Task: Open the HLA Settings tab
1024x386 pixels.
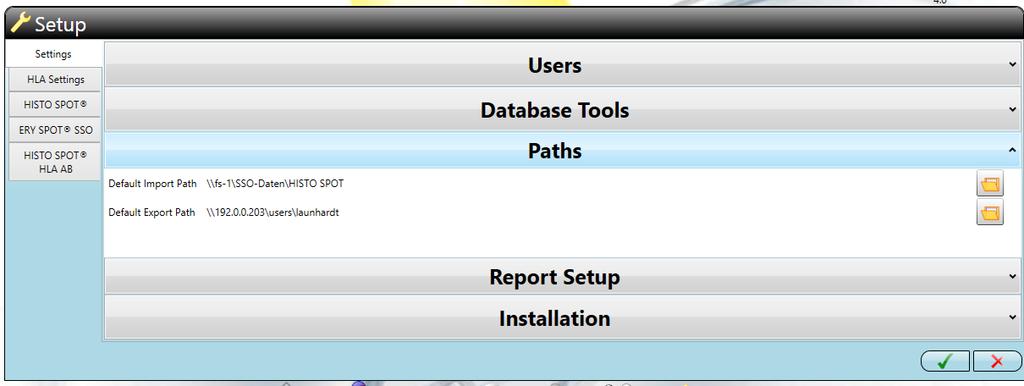Action: click(x=56, y=80)
